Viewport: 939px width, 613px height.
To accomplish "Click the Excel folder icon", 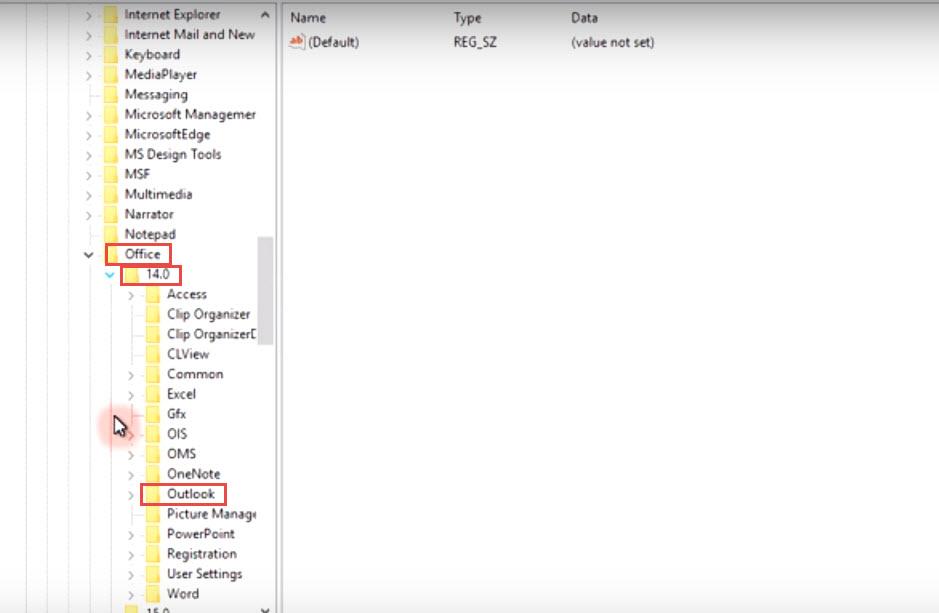I will (153, 394).
